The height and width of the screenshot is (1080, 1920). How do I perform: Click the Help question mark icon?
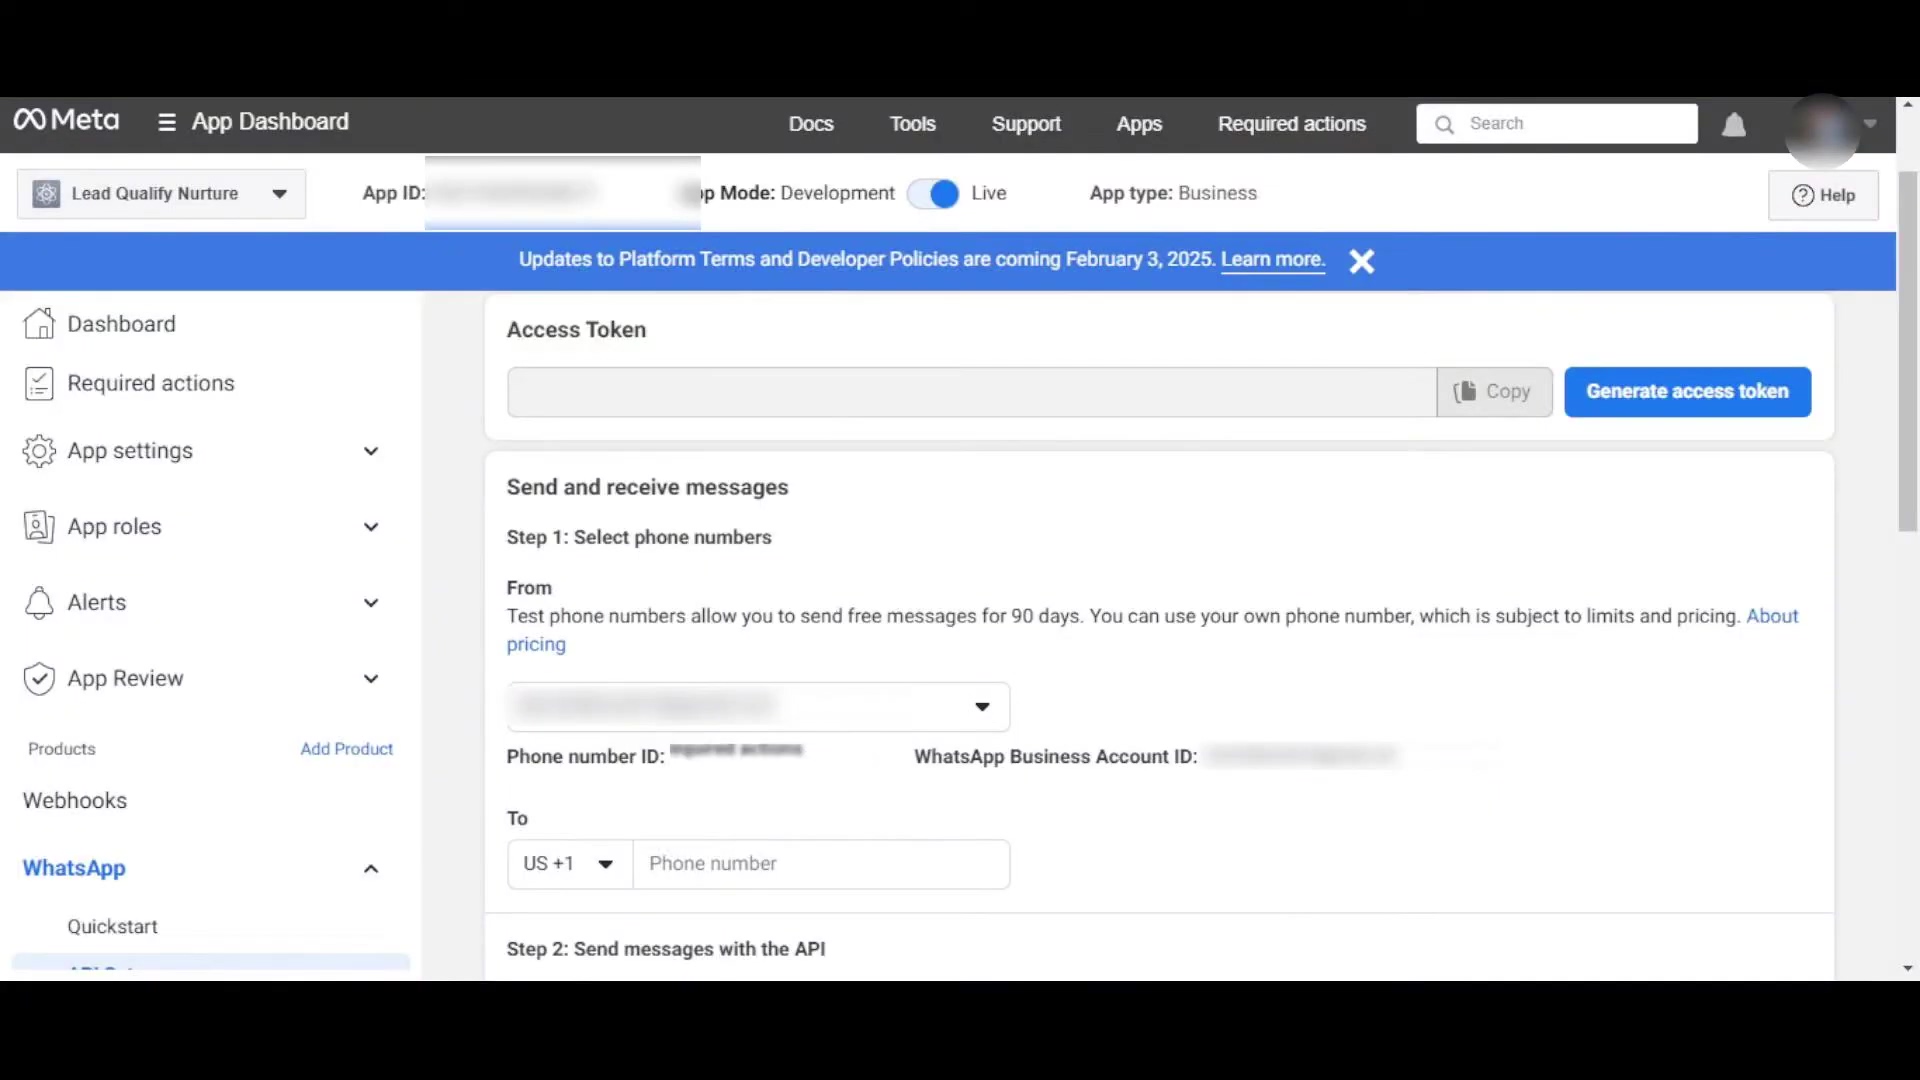(x=1803, y=196)
